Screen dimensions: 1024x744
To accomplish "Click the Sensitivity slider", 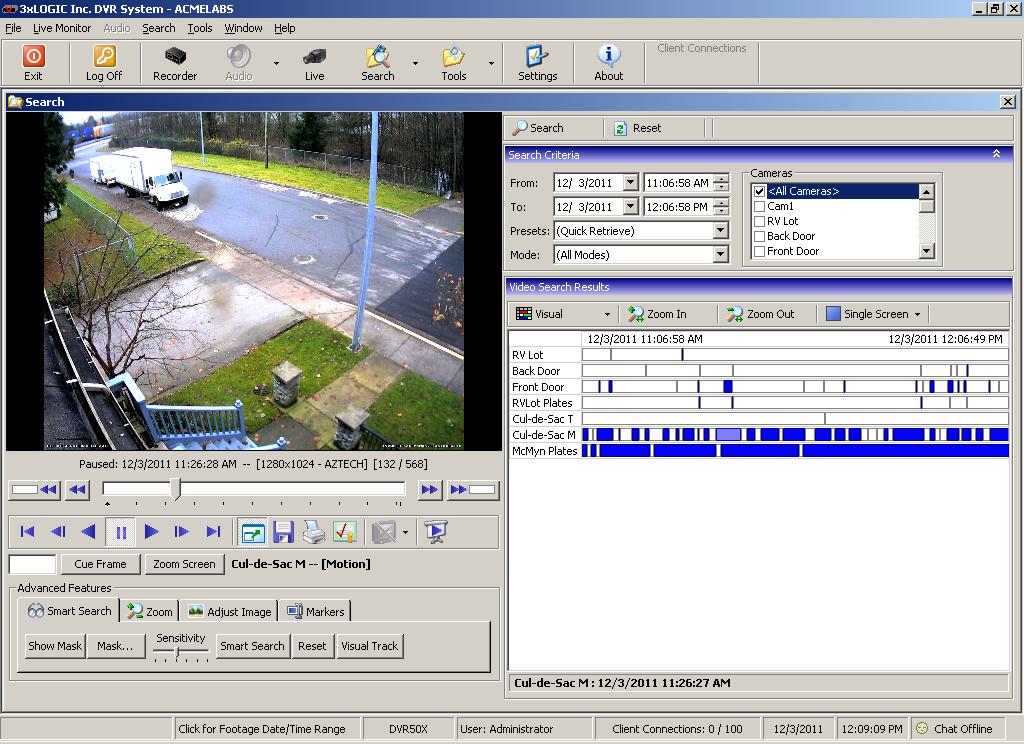I will click(x=178, y=652).
